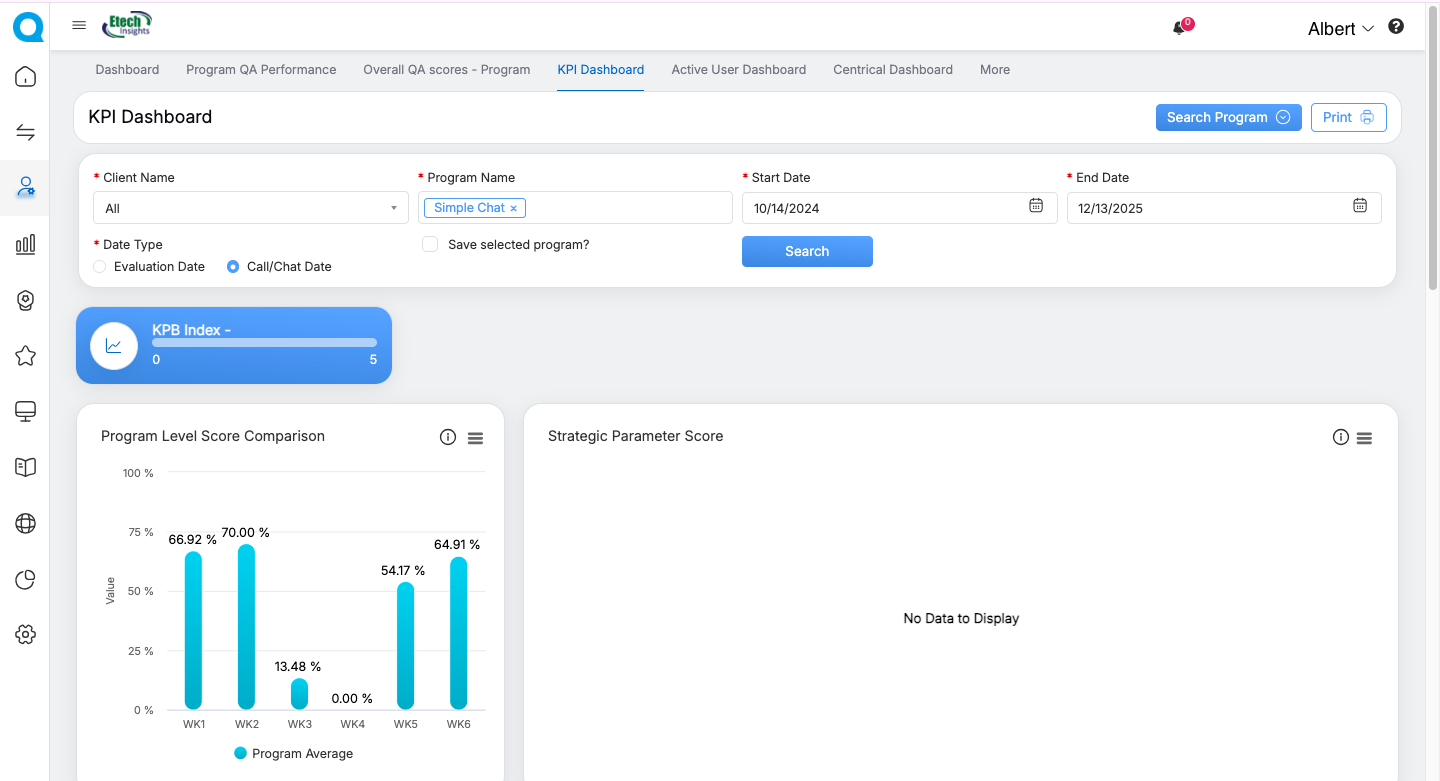
Task: Open Program Level Score Comparison chart menu
Action: point(475,438)
